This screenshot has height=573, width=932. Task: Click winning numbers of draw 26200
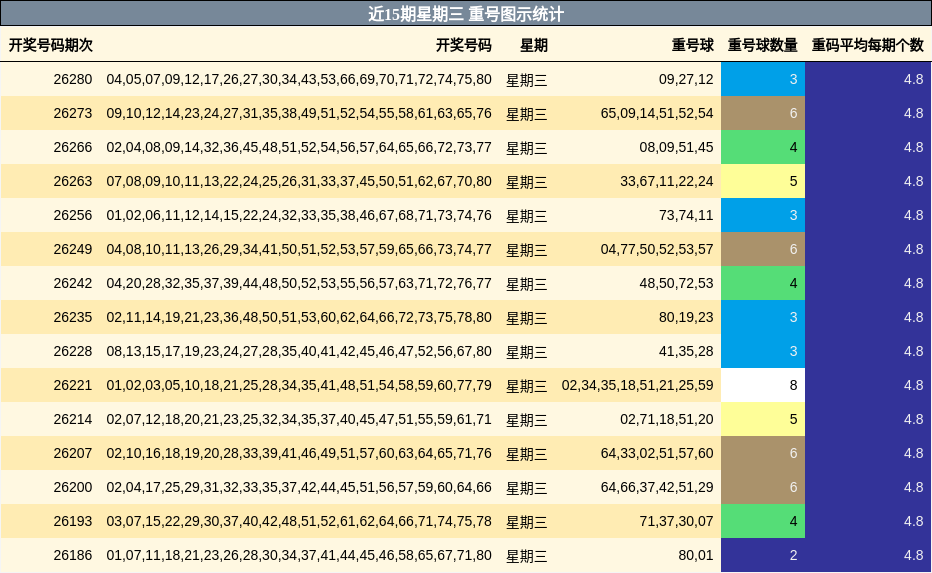point(299,487)
